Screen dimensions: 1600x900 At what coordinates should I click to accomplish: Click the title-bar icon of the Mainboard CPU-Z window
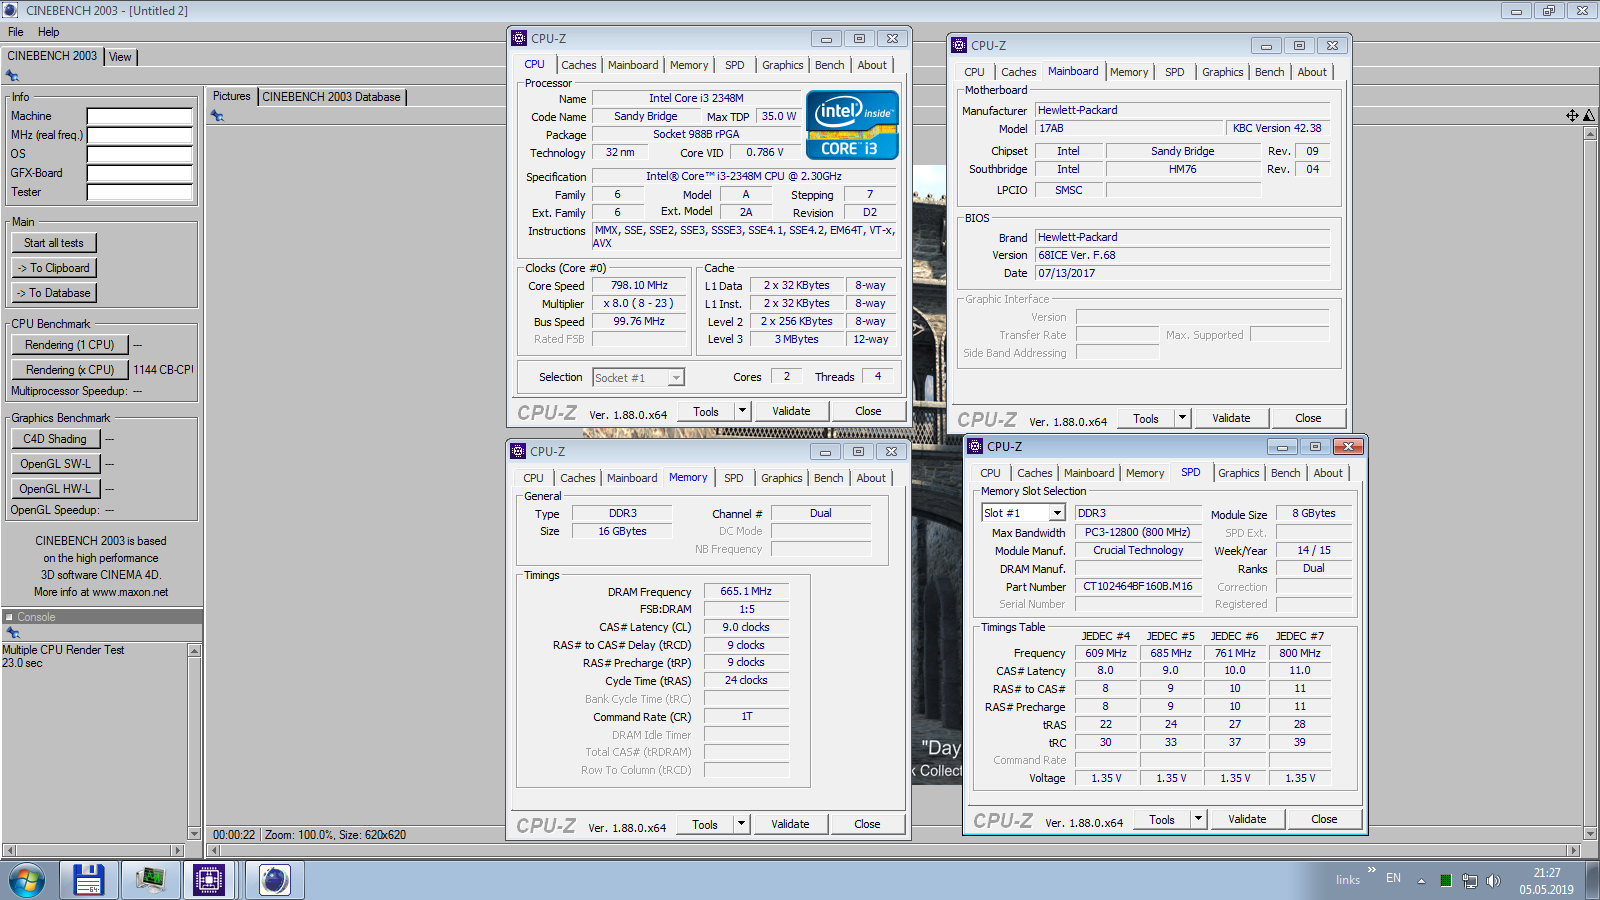[x=959, y=45]
